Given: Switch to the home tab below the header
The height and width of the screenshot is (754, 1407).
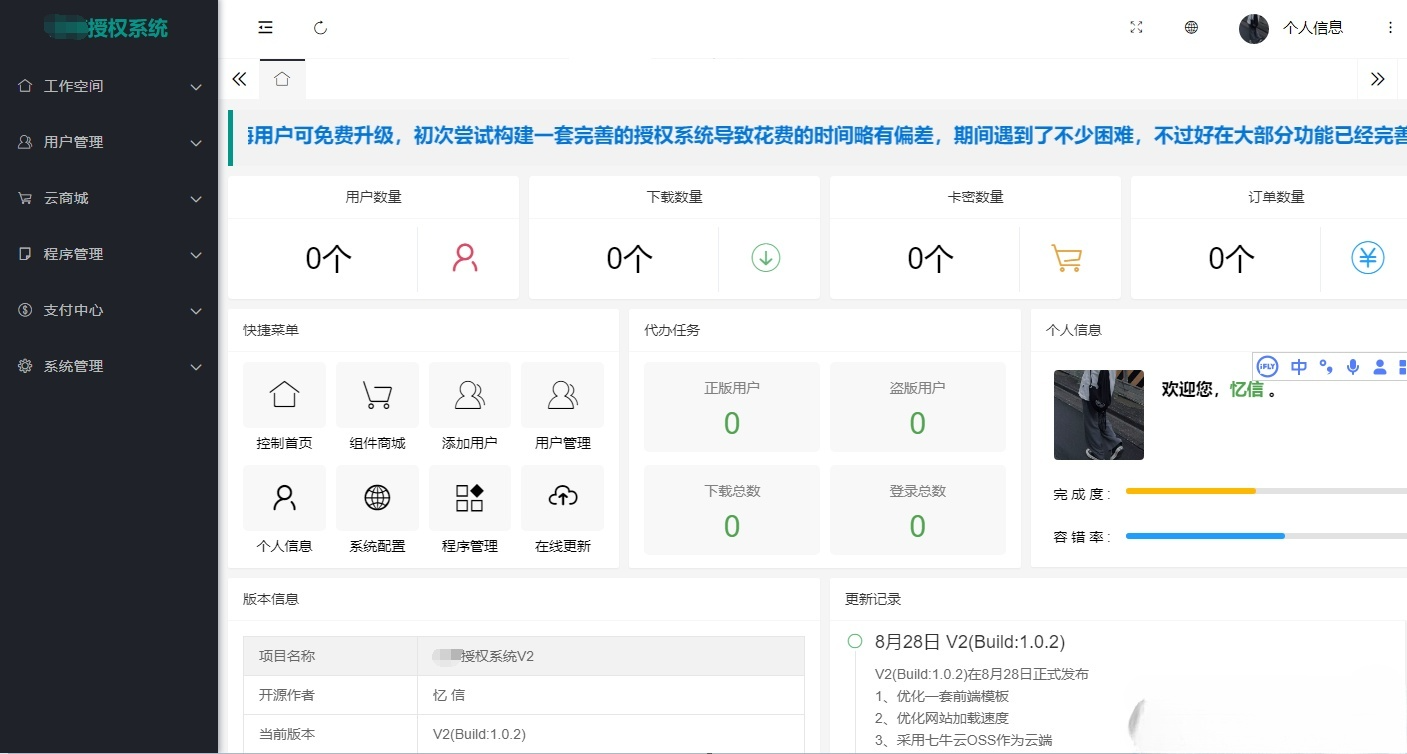Looking at the screenshot, I should (x=282, y=79).
